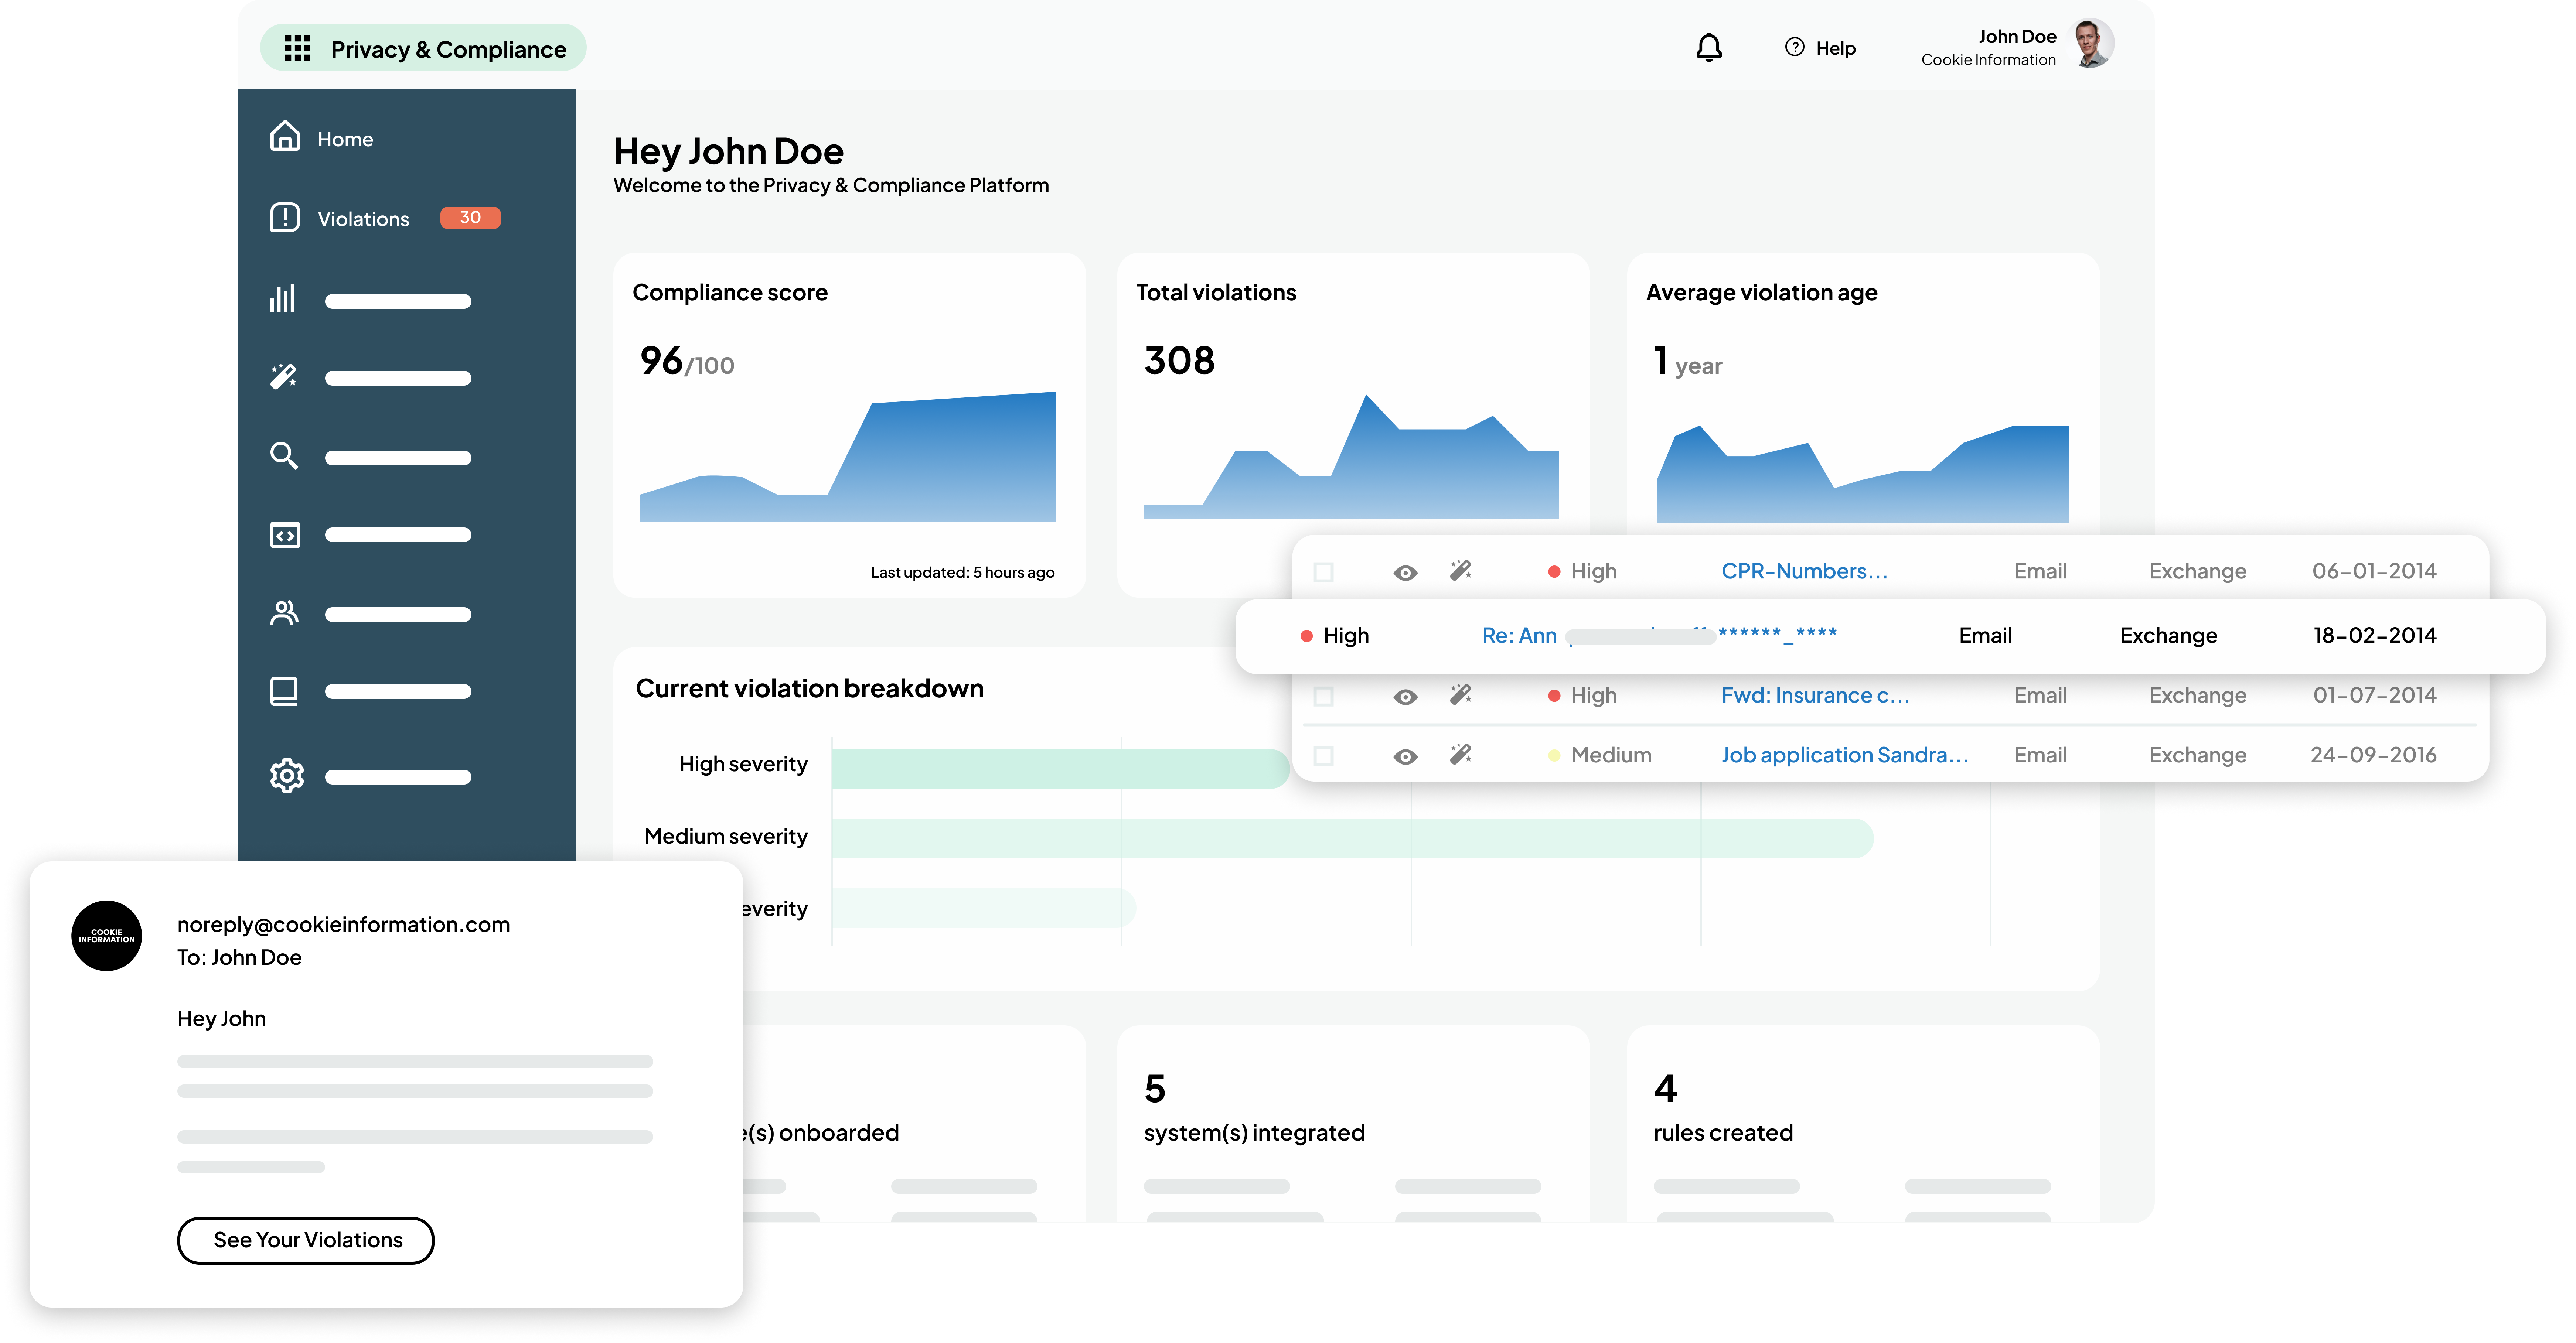2576x1343 pixels.
Task: Tick the checkbox for CPR-Numbers row
Action: tap(1323, 572)
